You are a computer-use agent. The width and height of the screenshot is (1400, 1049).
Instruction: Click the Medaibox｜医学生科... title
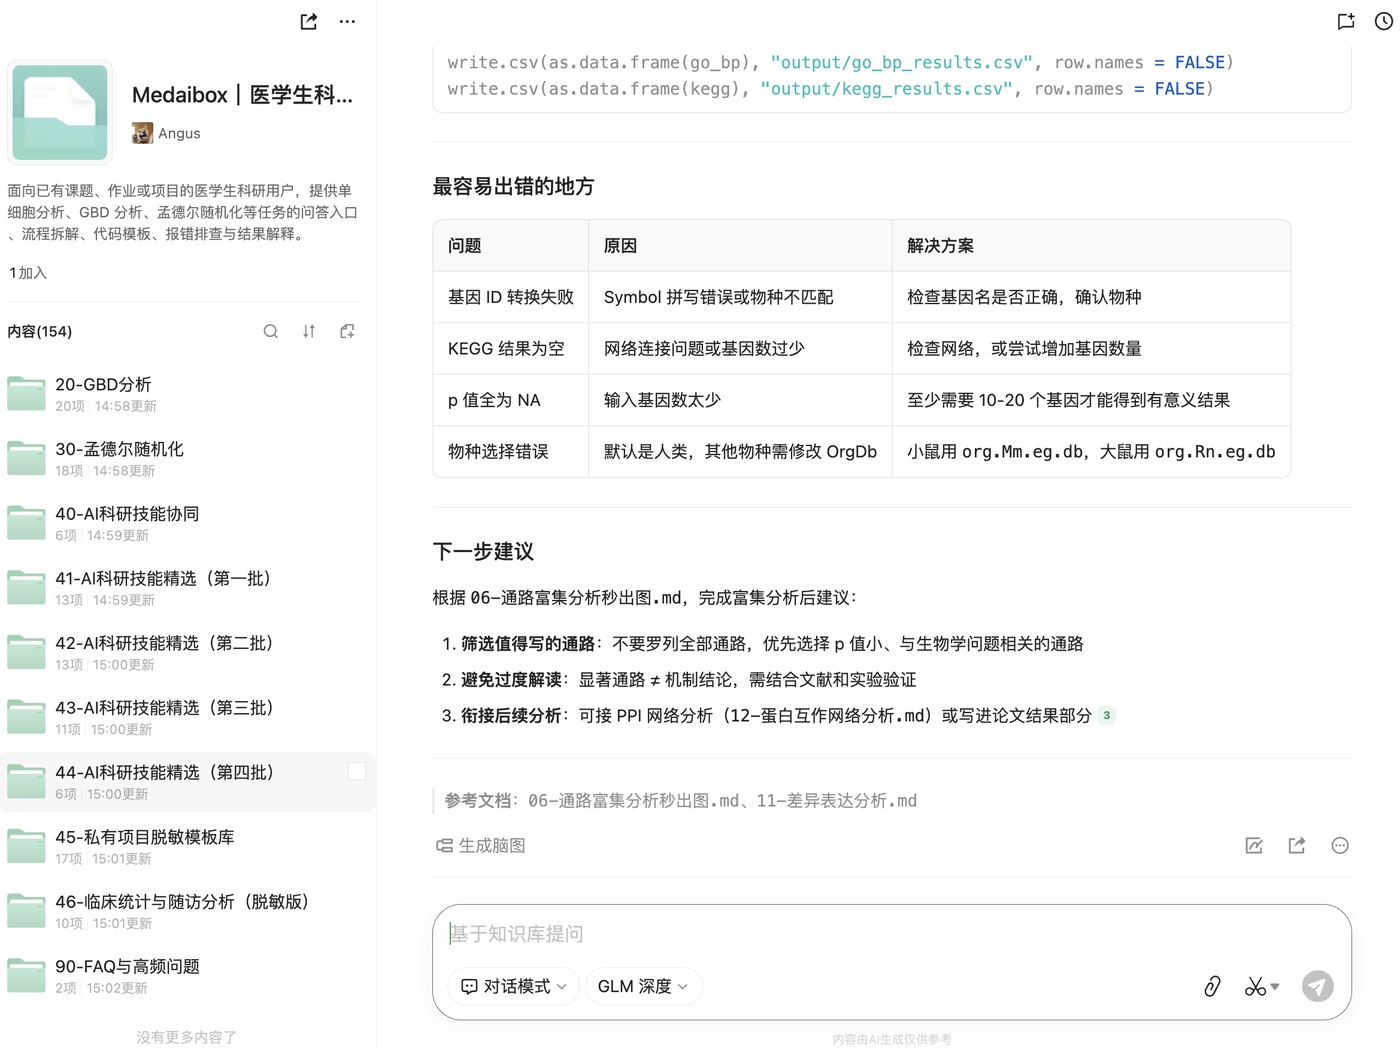click(242, 95)
